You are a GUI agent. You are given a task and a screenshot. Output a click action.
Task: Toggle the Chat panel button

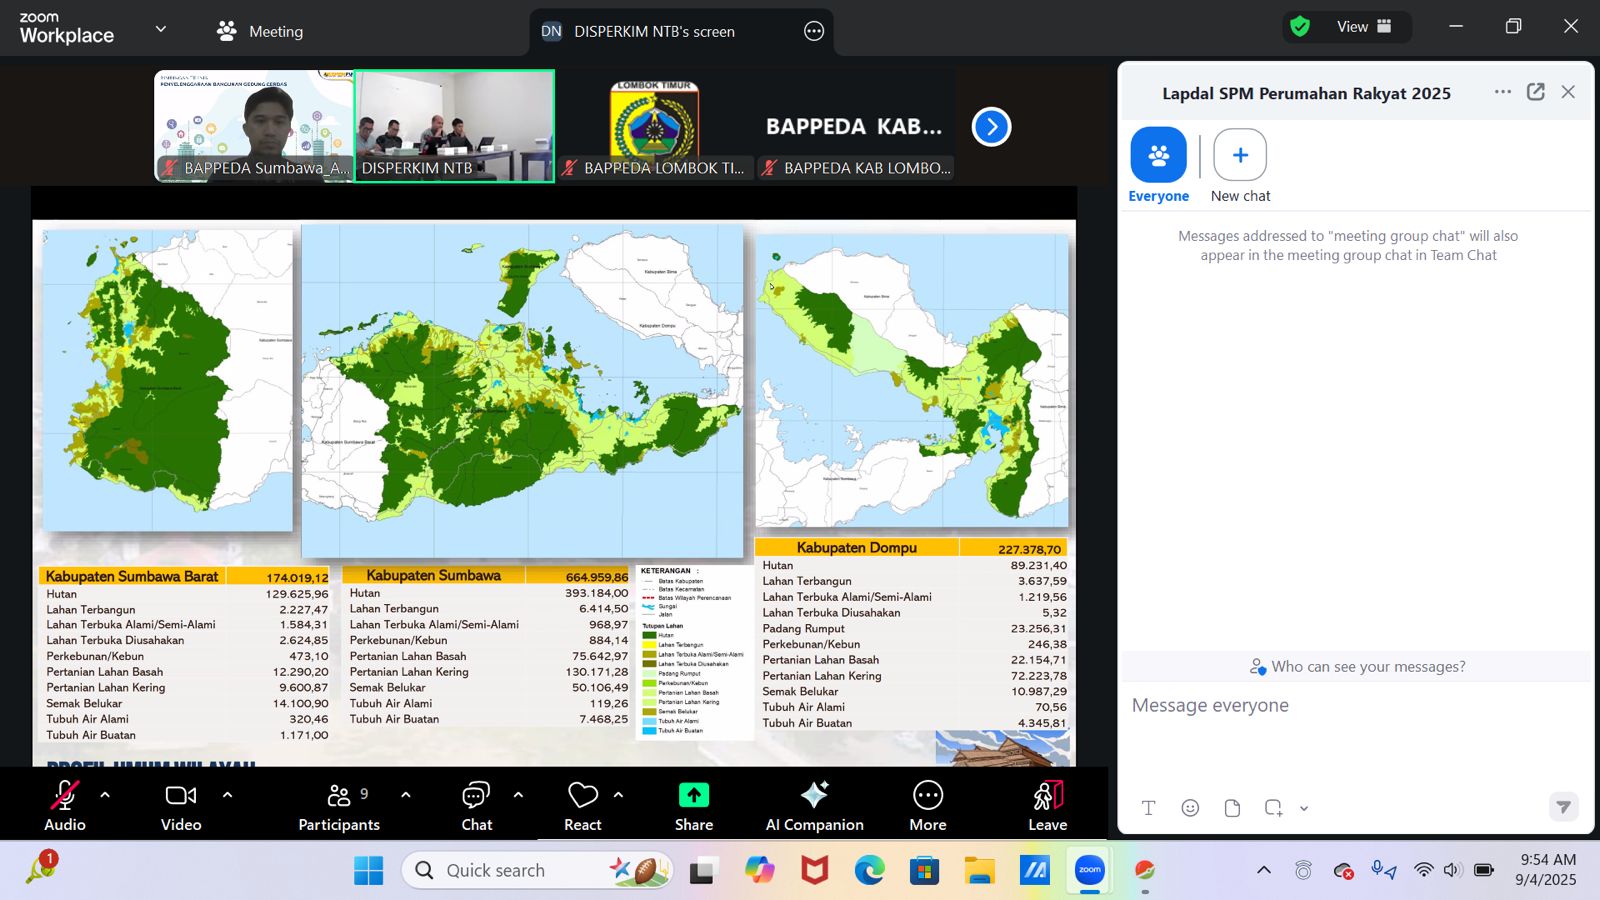click(476, 805)
